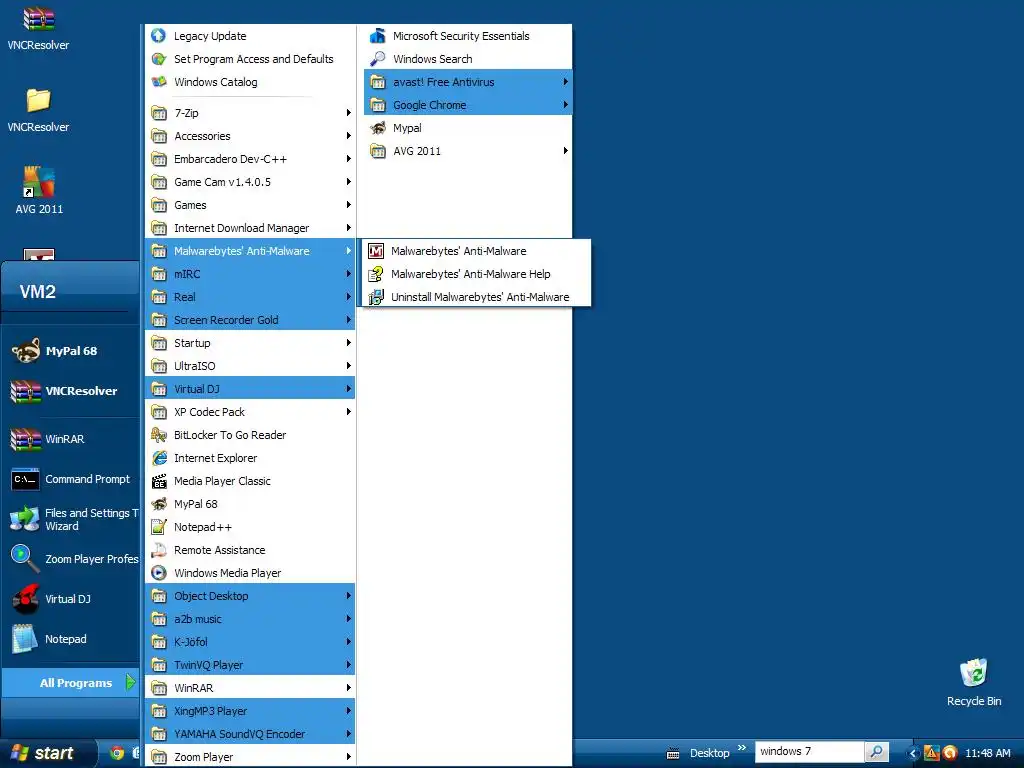Viewport: 1024px width, 768px height.
Task: Open WinRAR program group
Action: [x=249, y=688]
